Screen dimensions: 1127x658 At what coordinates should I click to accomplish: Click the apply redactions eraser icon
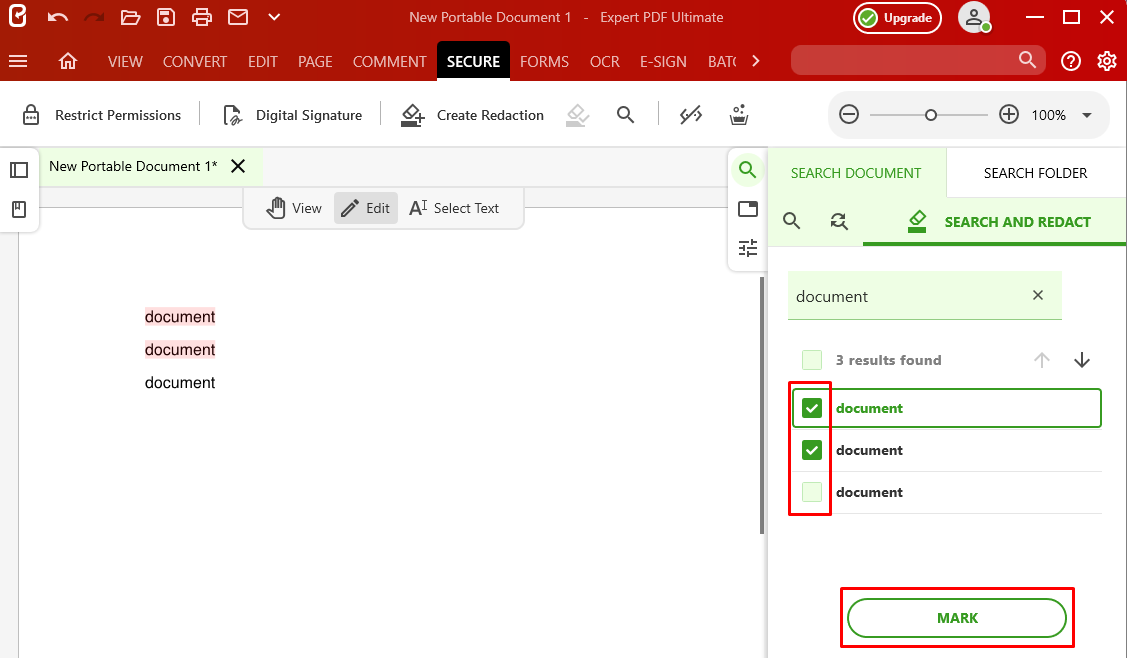point(577,115)
